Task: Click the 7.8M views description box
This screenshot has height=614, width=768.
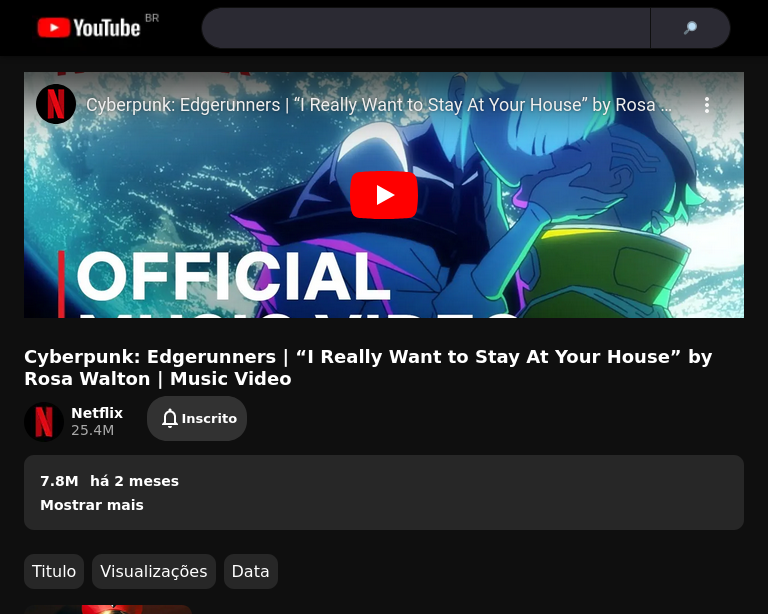Action: coord(384,493)
